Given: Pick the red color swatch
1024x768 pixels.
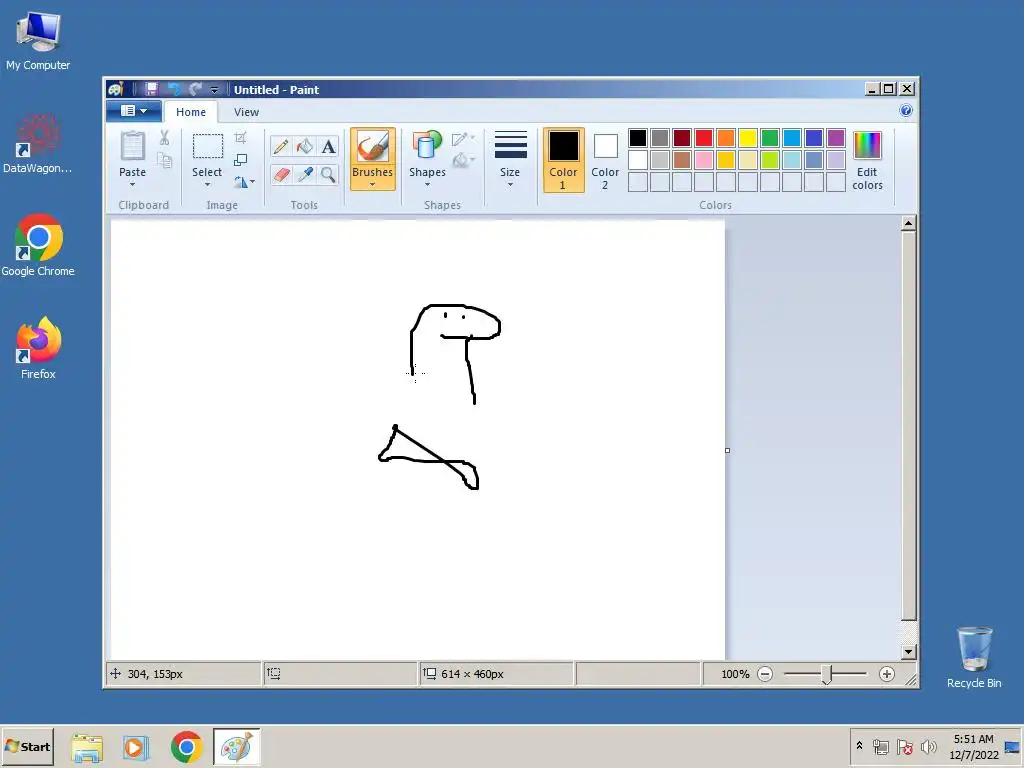Looking at the screenshot, I should pos(704,138).
